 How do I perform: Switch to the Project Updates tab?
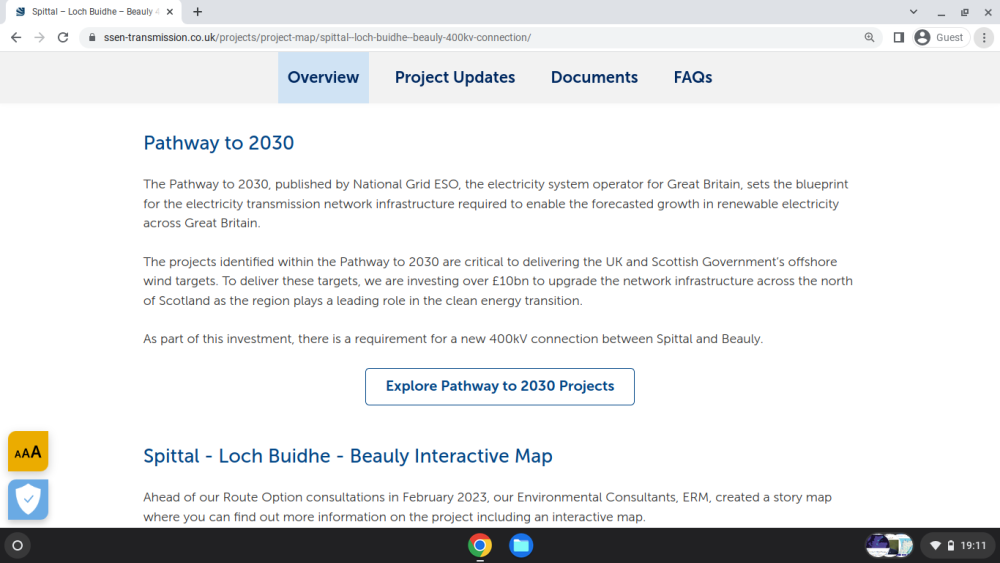455,77
